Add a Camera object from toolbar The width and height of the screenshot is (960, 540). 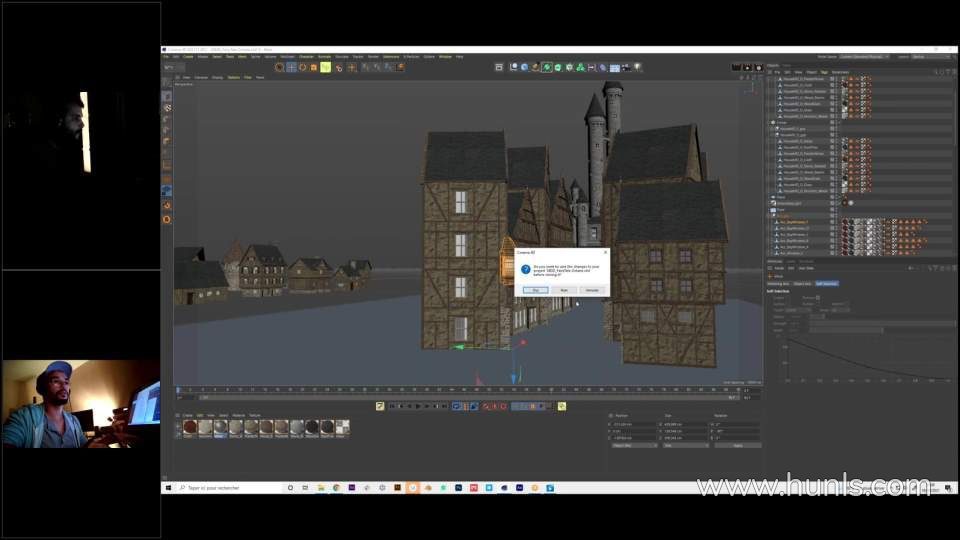click(x=626, y=67)
